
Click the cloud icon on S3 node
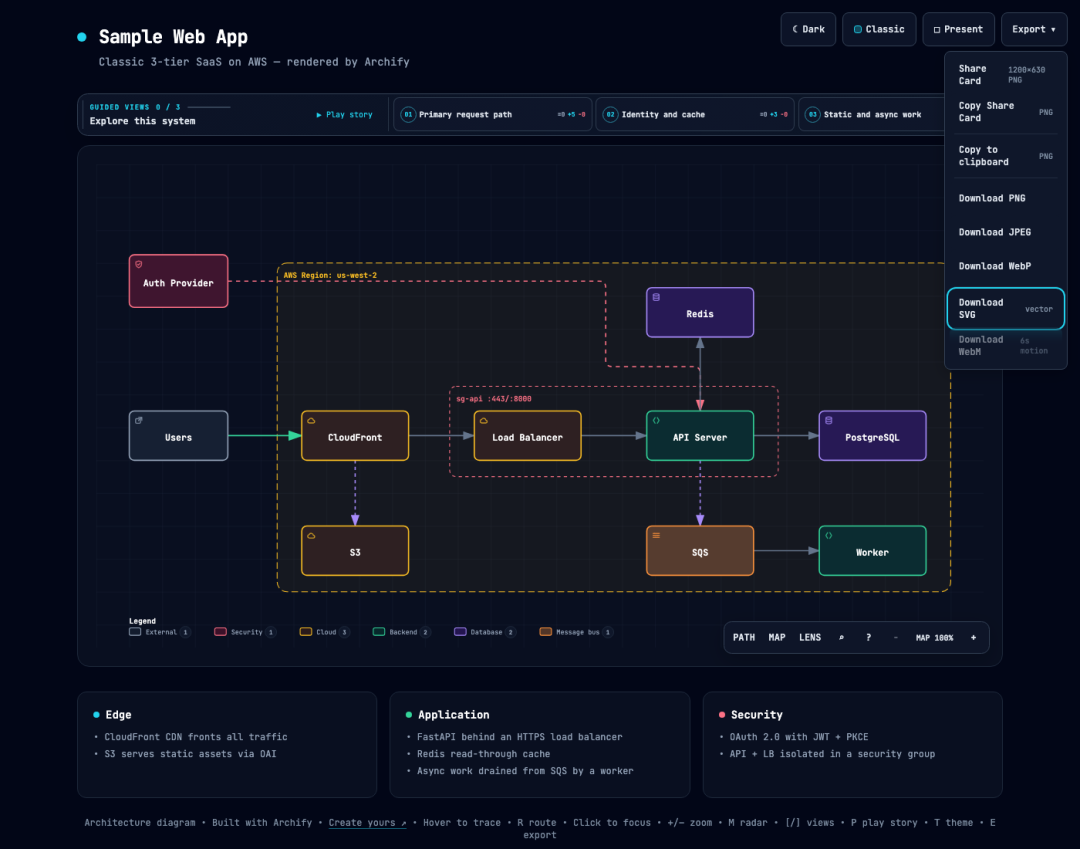point(311,536)
